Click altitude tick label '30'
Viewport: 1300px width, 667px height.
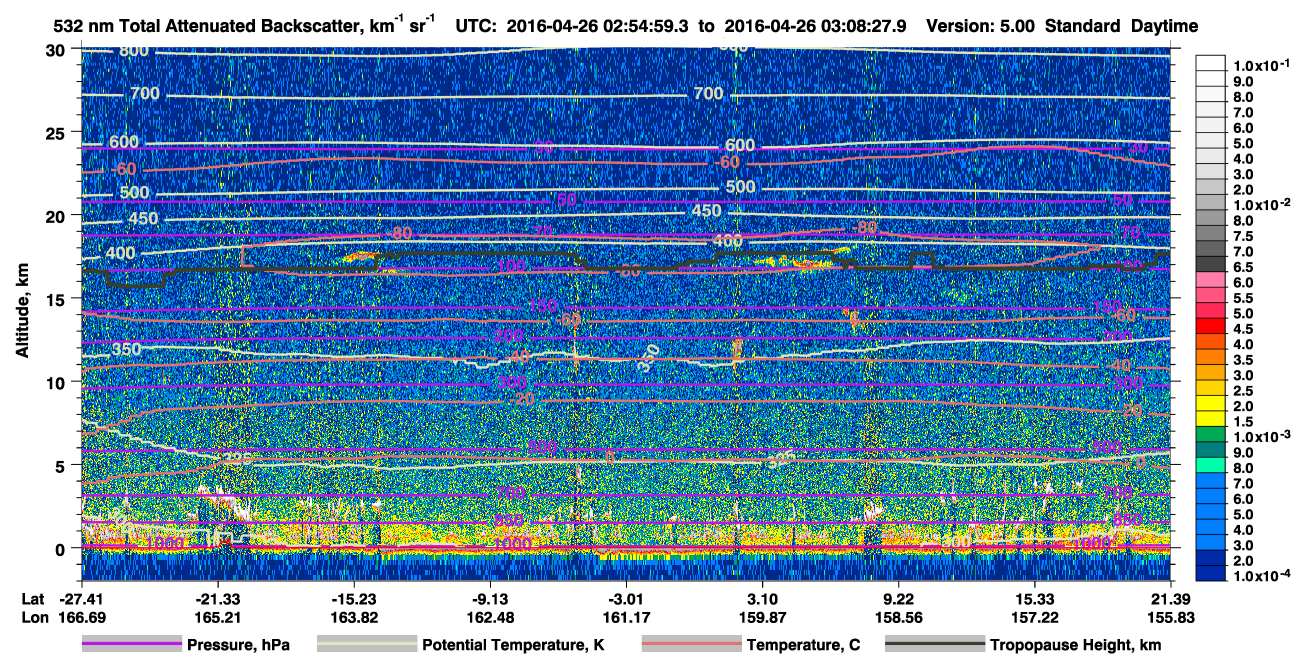(x=56, y=49)
